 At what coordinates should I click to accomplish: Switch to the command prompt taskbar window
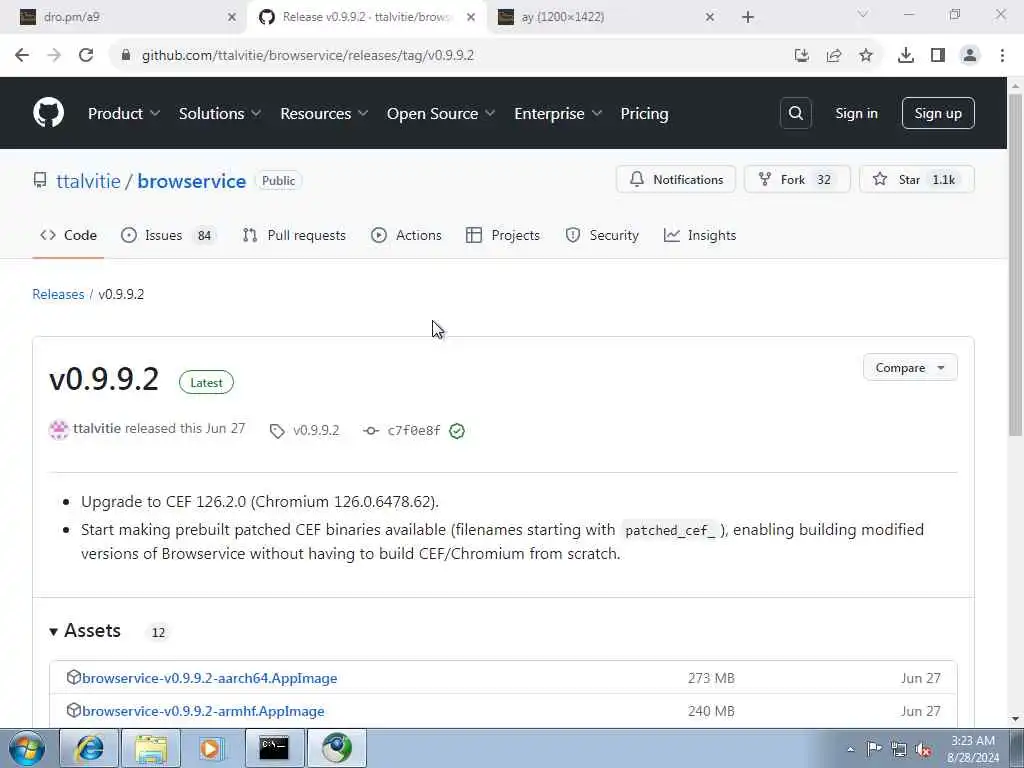pyautogui.click(x=274, y=748)
